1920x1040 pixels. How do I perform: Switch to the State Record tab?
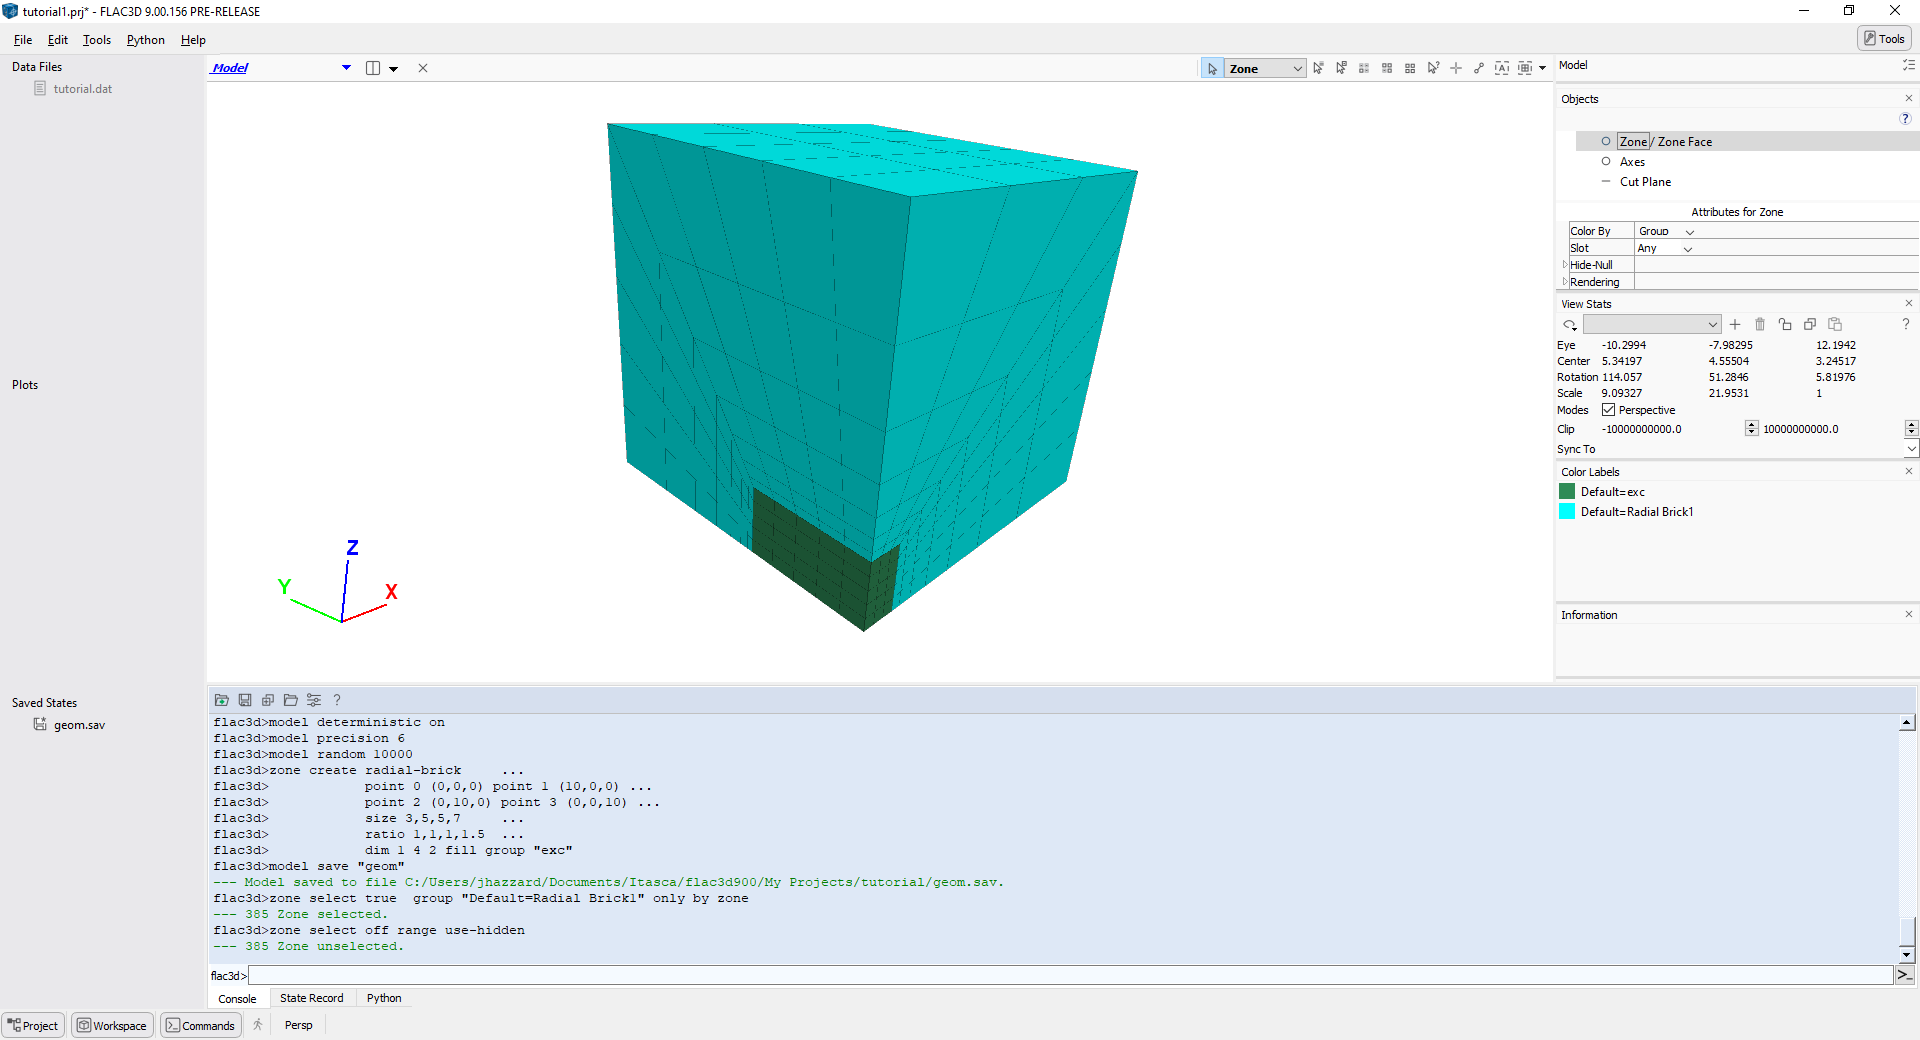pos(311,998)
